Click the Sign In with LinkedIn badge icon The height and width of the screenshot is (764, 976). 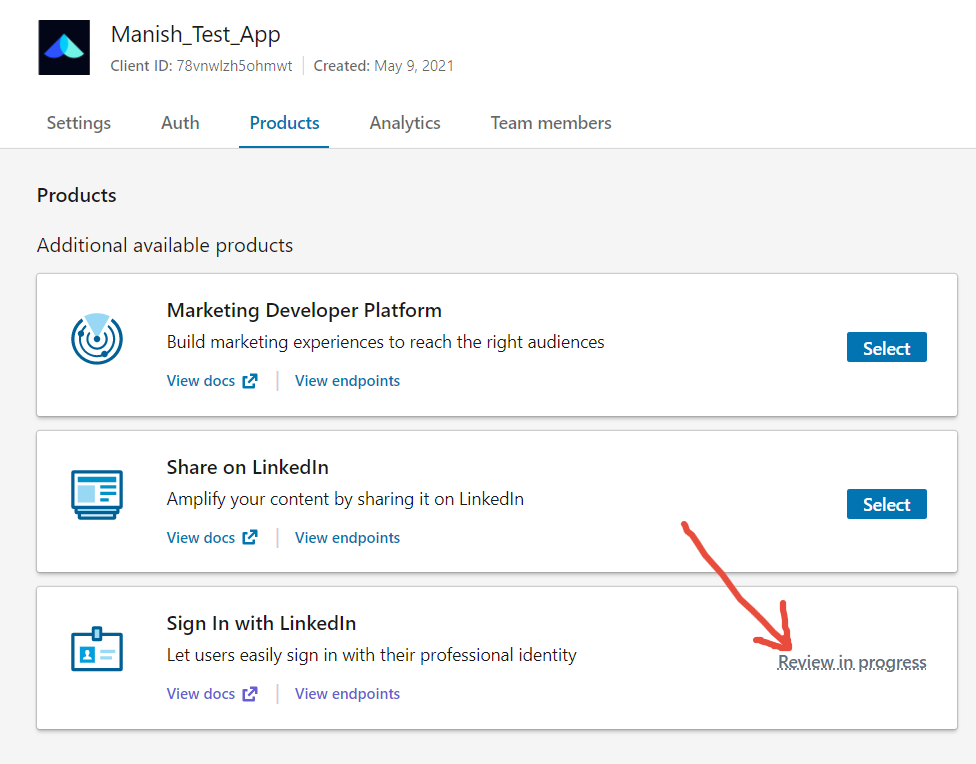(x=97, y=650)
